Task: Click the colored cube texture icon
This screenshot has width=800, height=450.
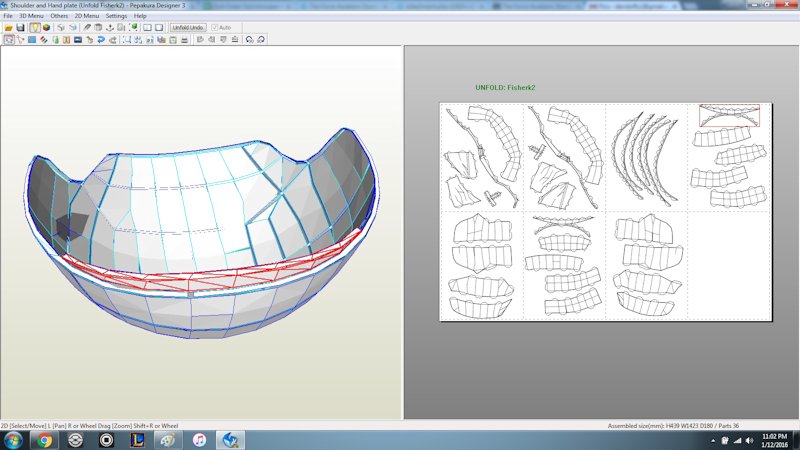Action: 46,28
